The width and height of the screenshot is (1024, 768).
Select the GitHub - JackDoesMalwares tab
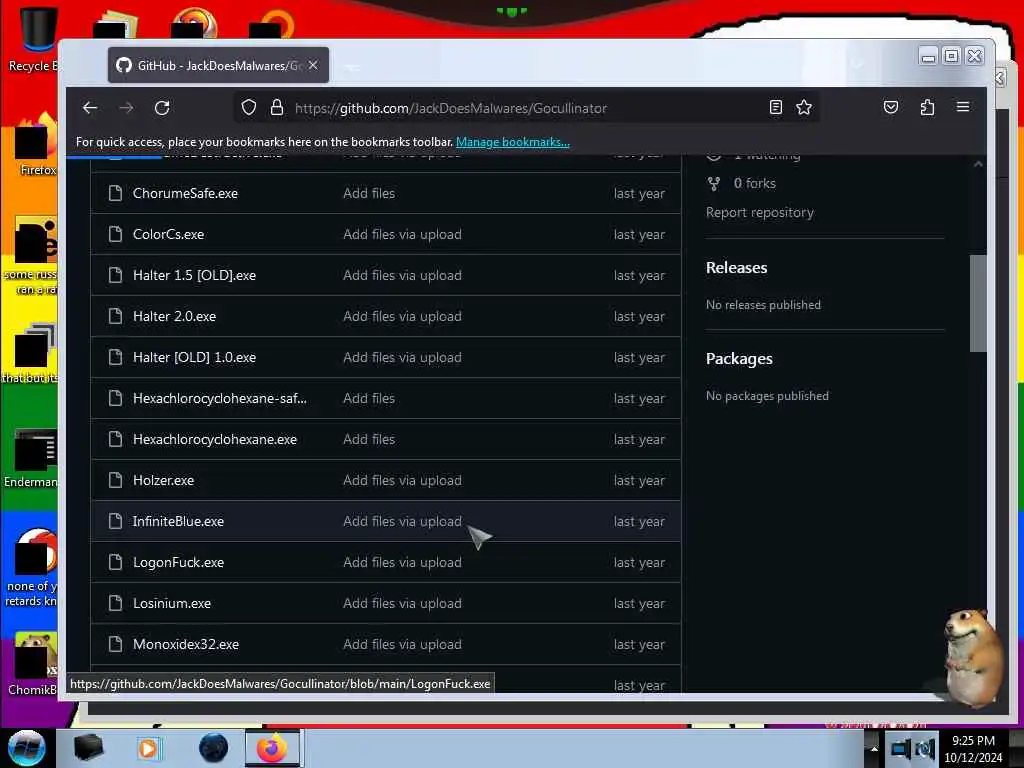tap(218, 65)
